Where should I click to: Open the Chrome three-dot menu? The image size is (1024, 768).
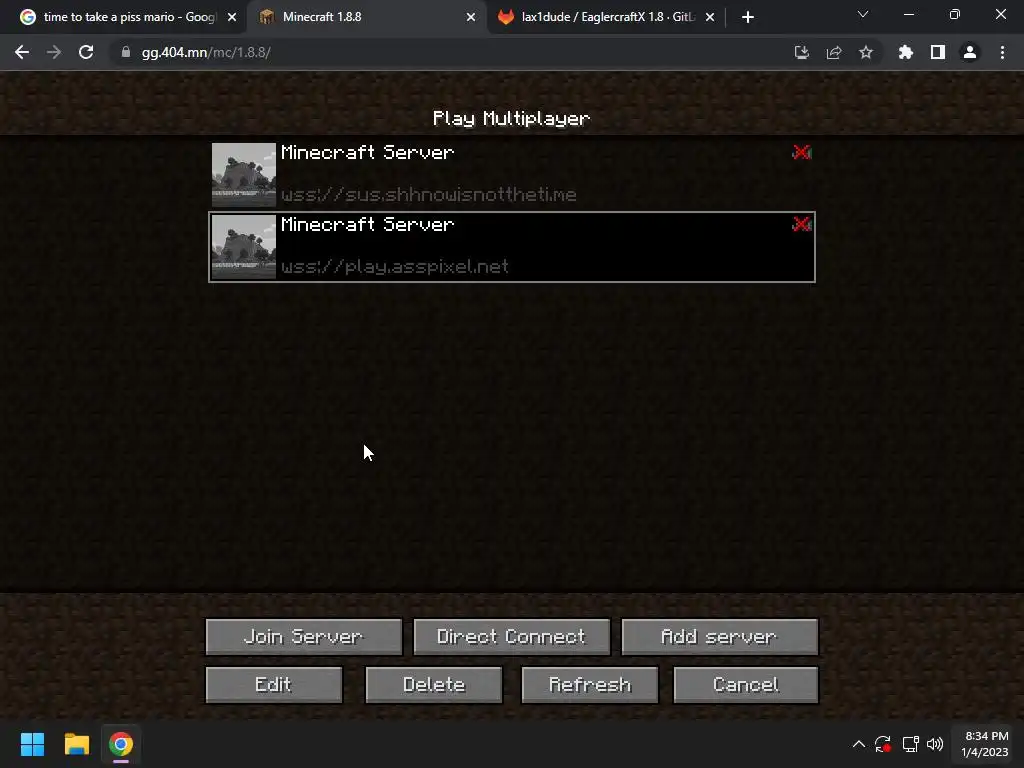tap(1002, 52)
